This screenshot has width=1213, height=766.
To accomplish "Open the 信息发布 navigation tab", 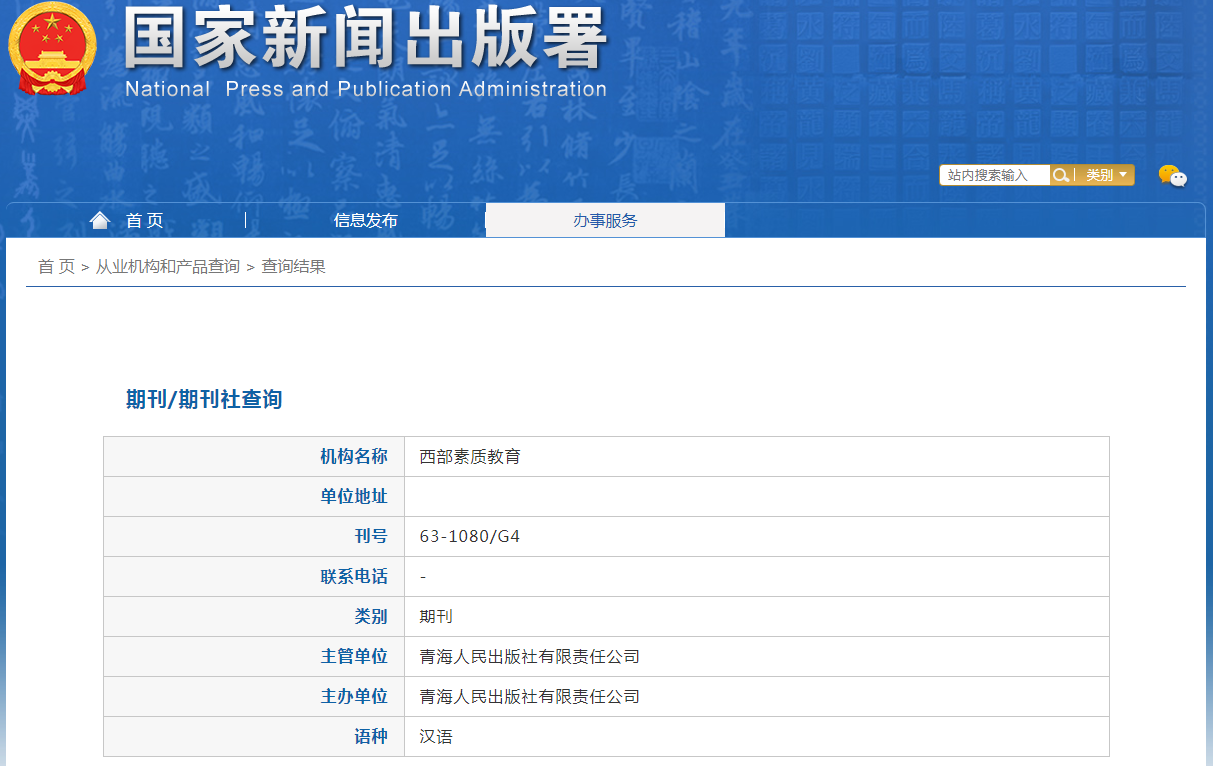I will (365, 221).
